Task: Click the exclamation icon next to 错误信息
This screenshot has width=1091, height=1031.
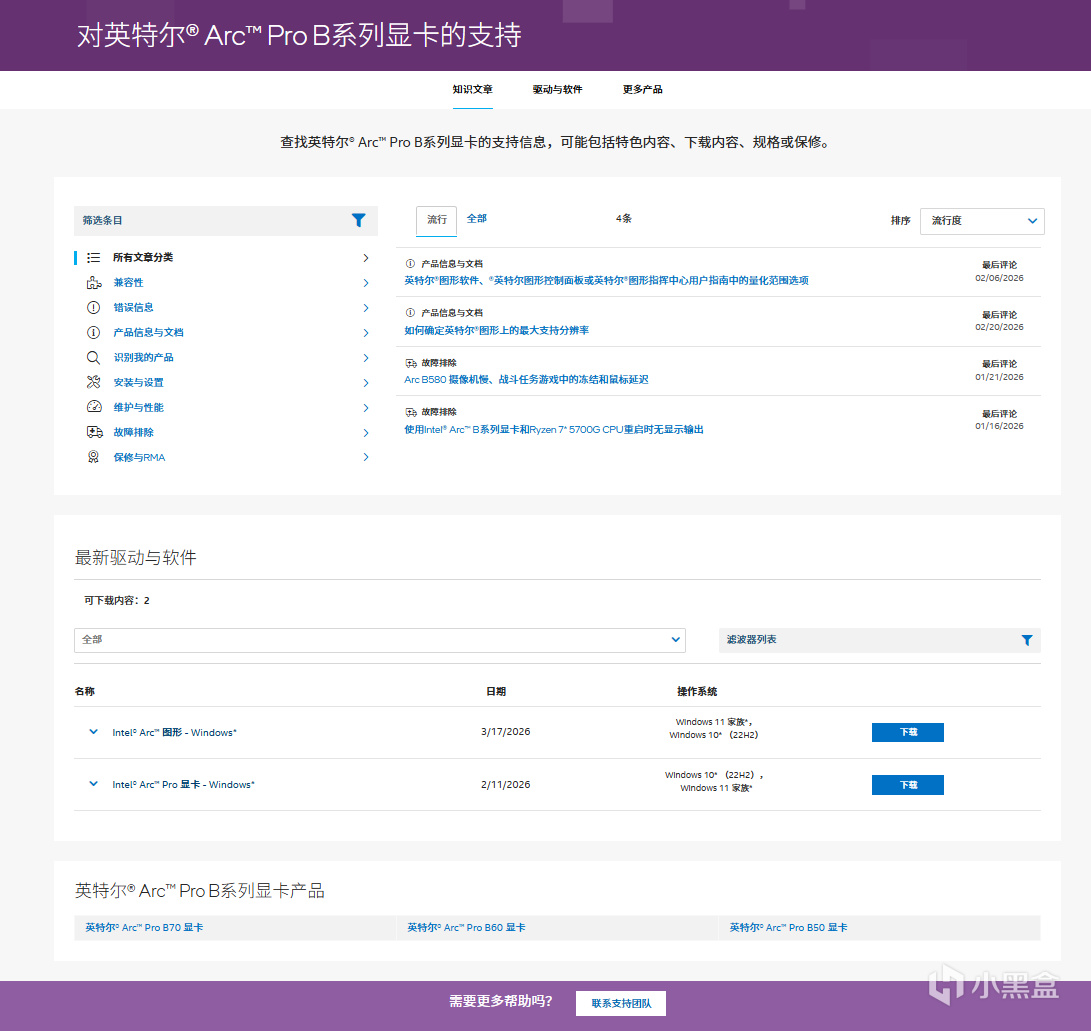Action: tap(93, 307)
